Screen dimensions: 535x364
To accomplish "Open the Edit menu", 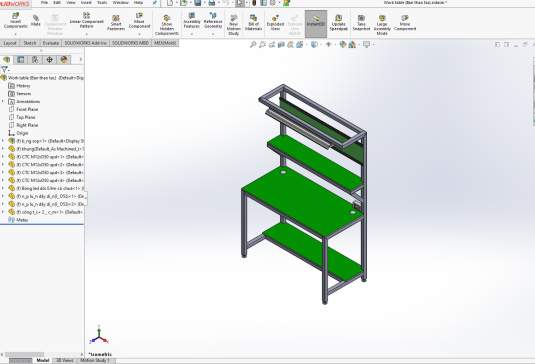I will tap(57, 2).
